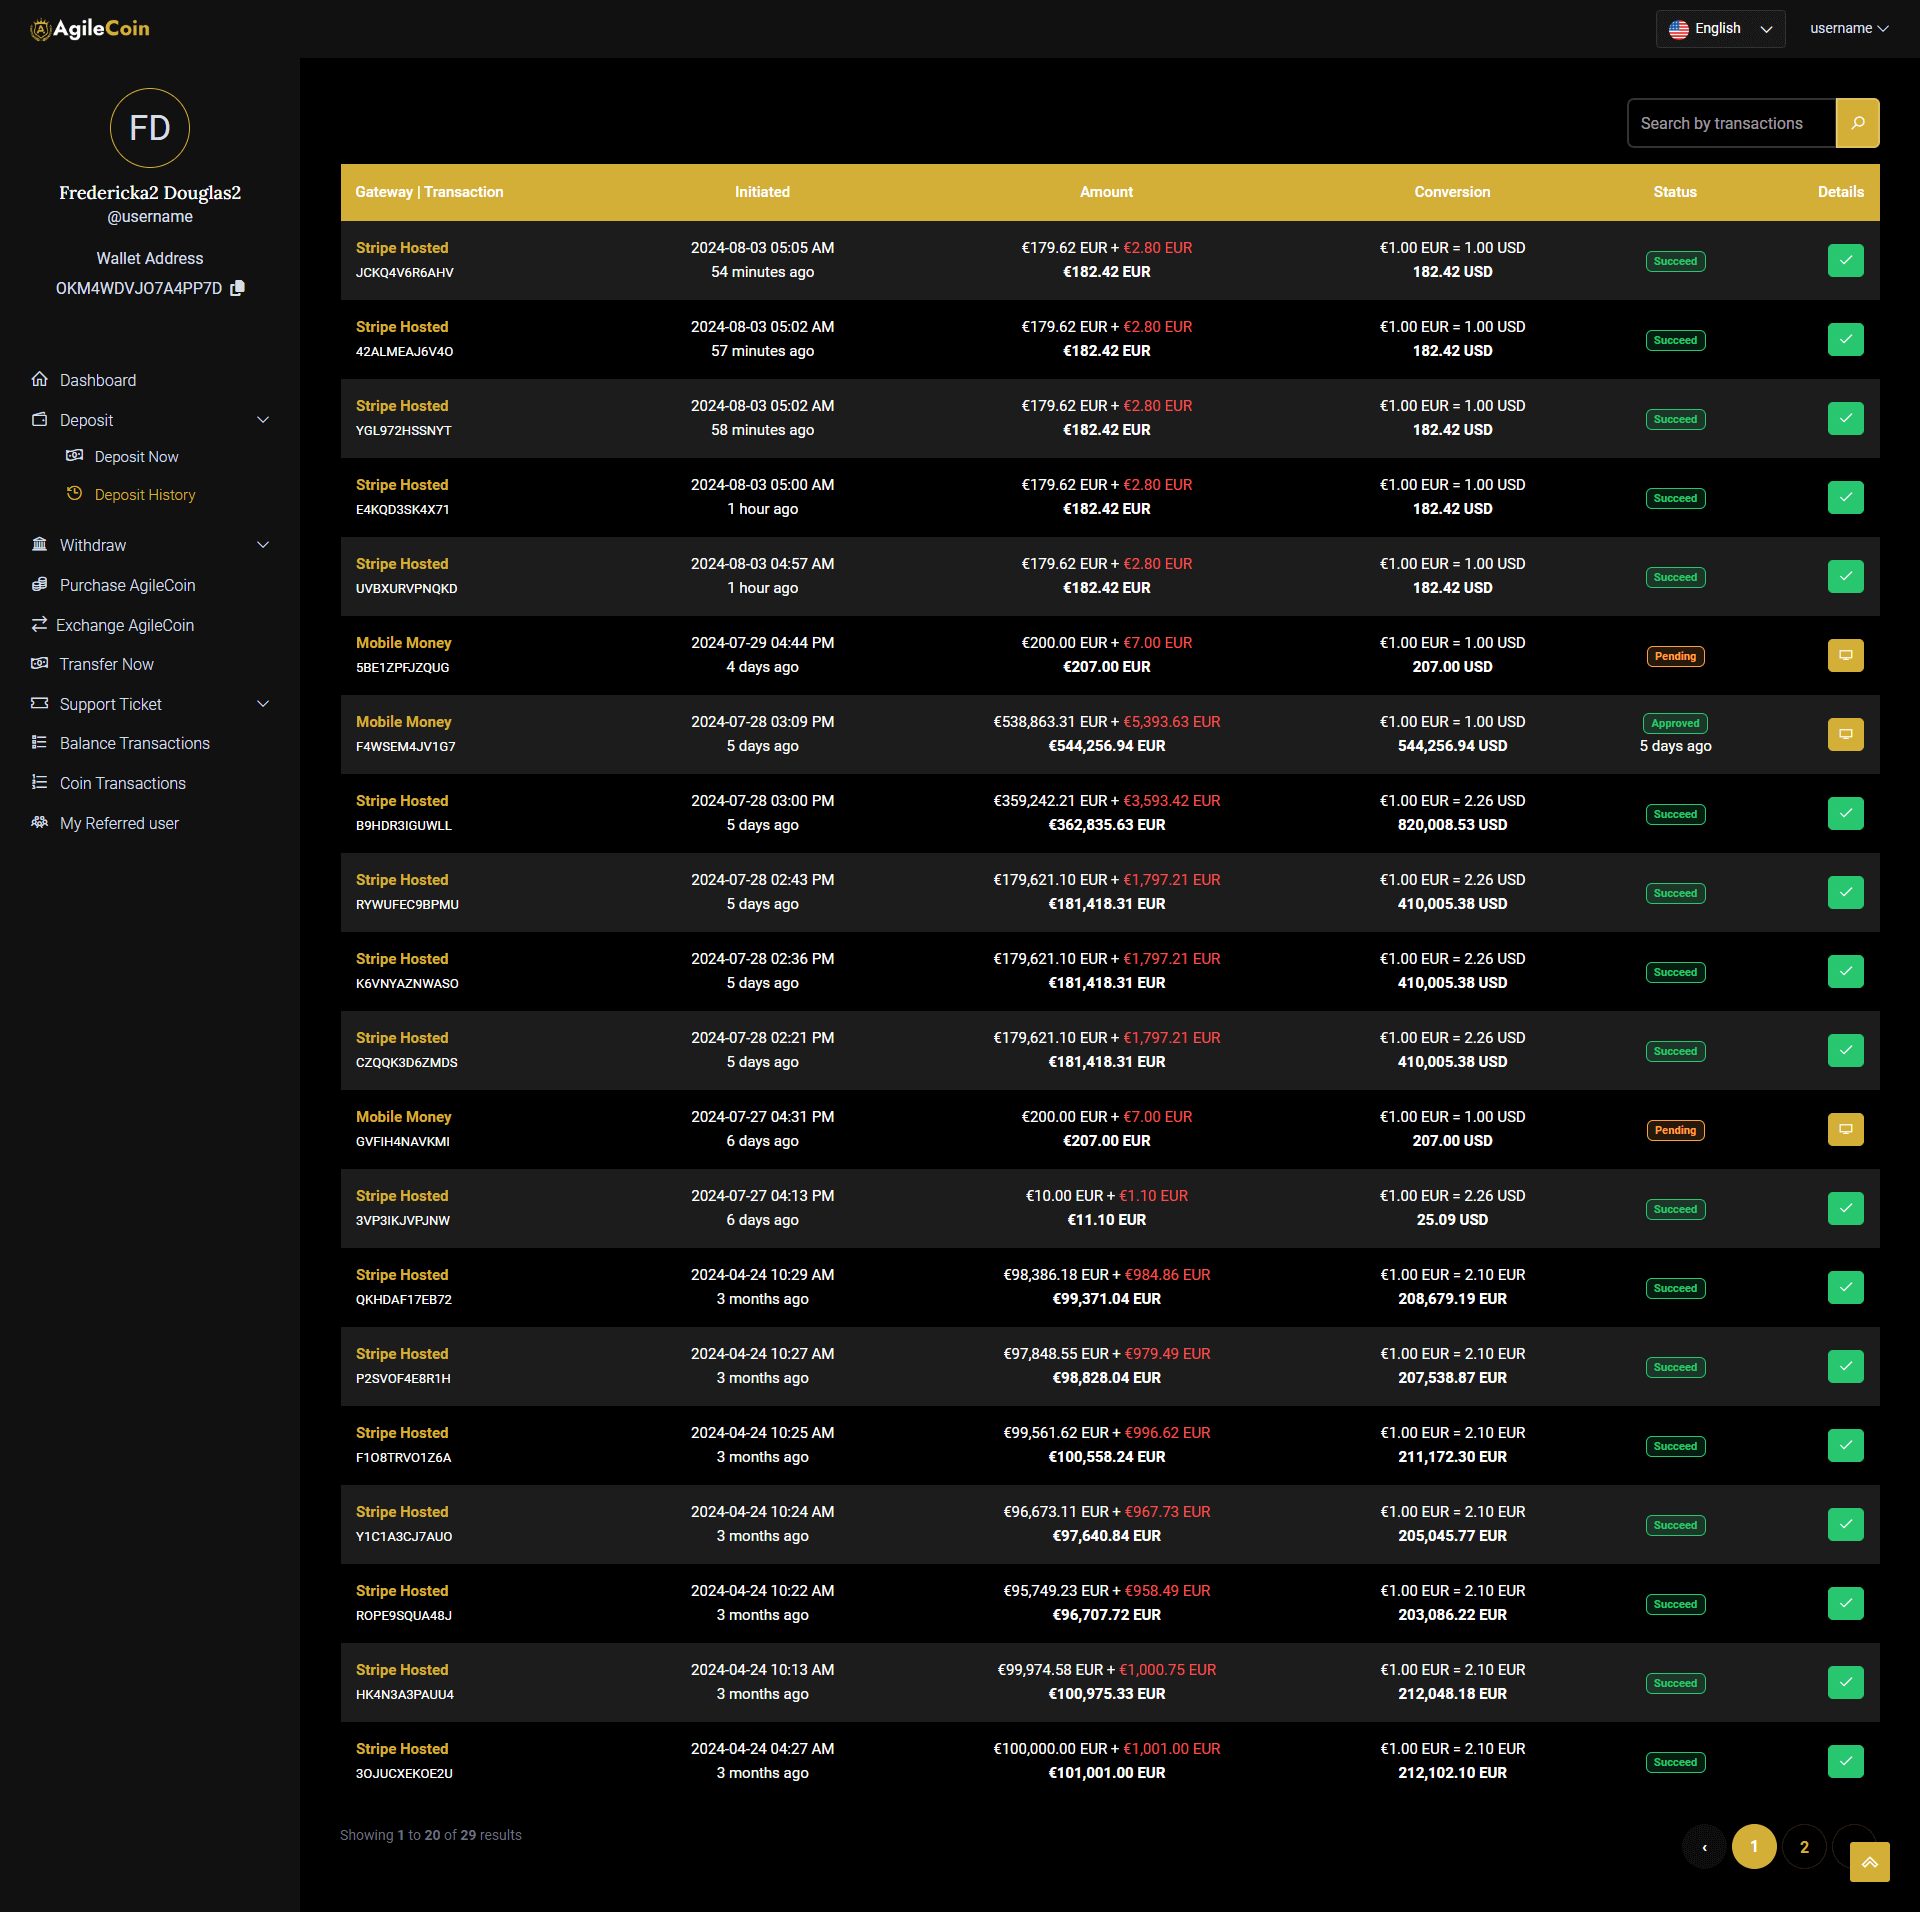This screenshot has width=1920, height=1912.
Task: Copy the wallet address icon
Action: (x=237, y=288)
